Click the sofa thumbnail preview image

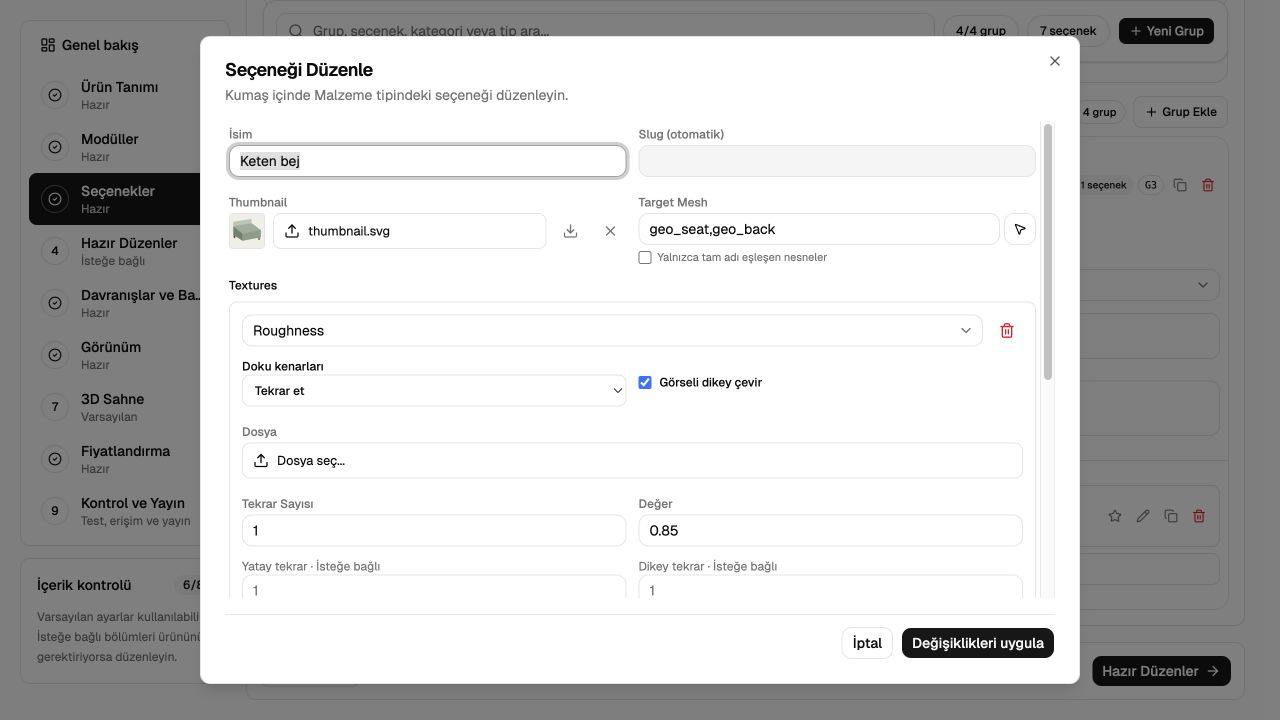click(247, 231)
